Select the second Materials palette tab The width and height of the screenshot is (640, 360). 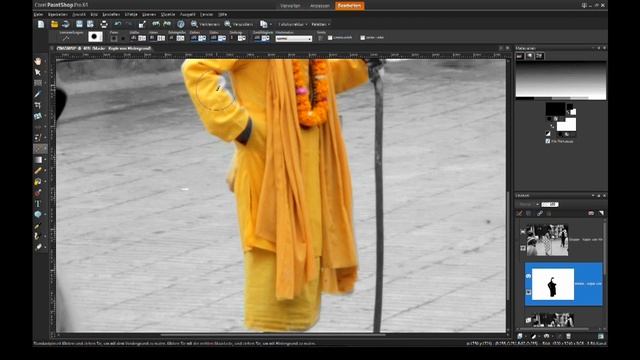[530, 56]
